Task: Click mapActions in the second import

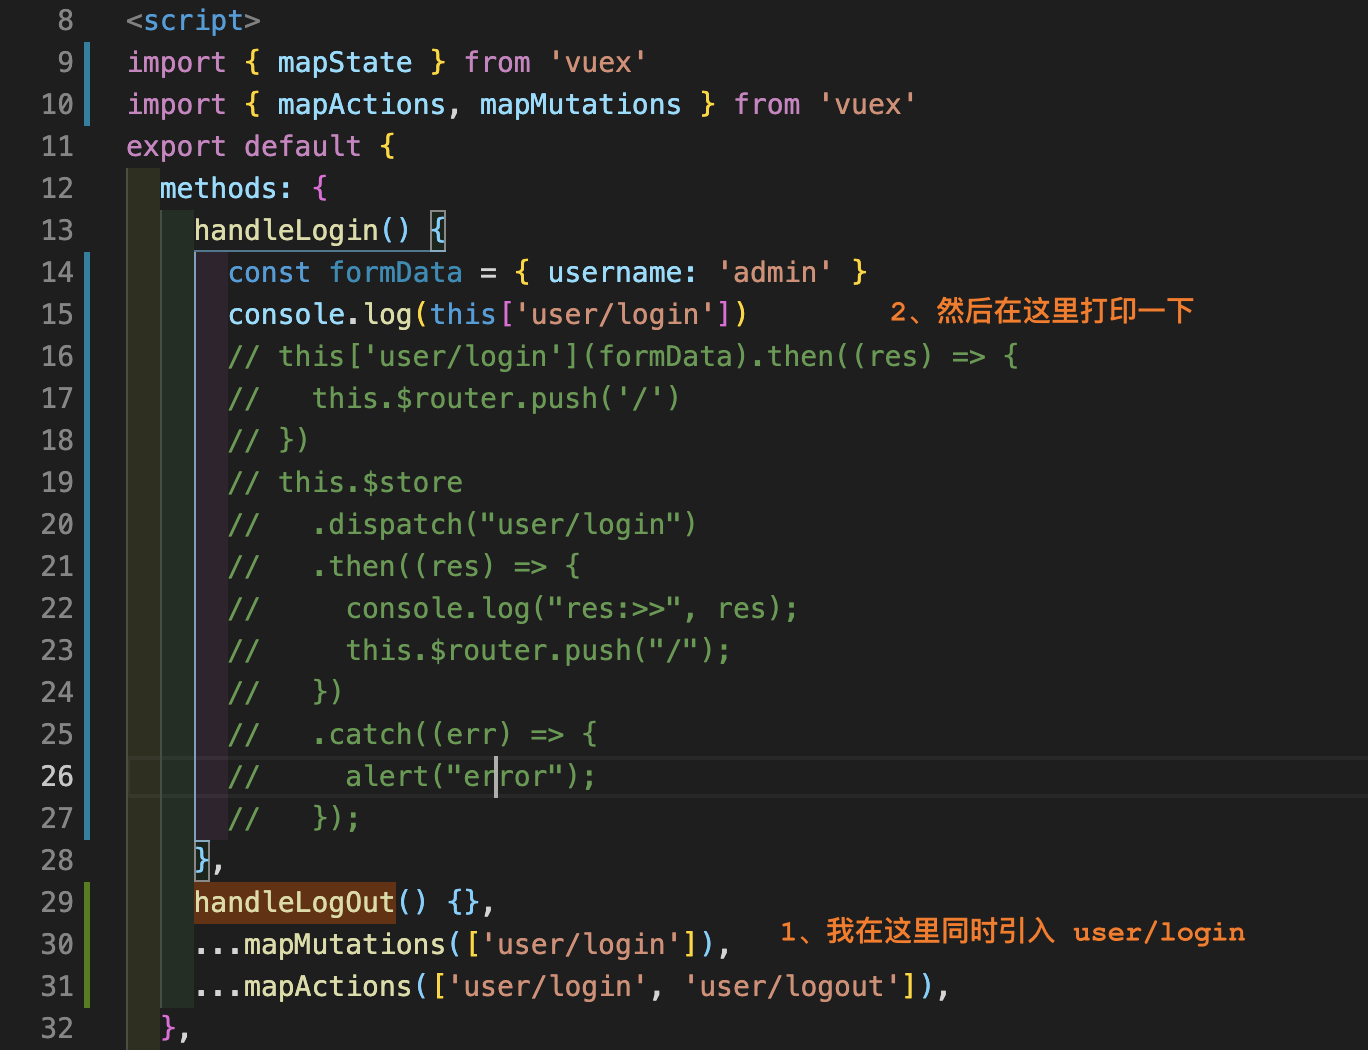Action: (361, 104)
